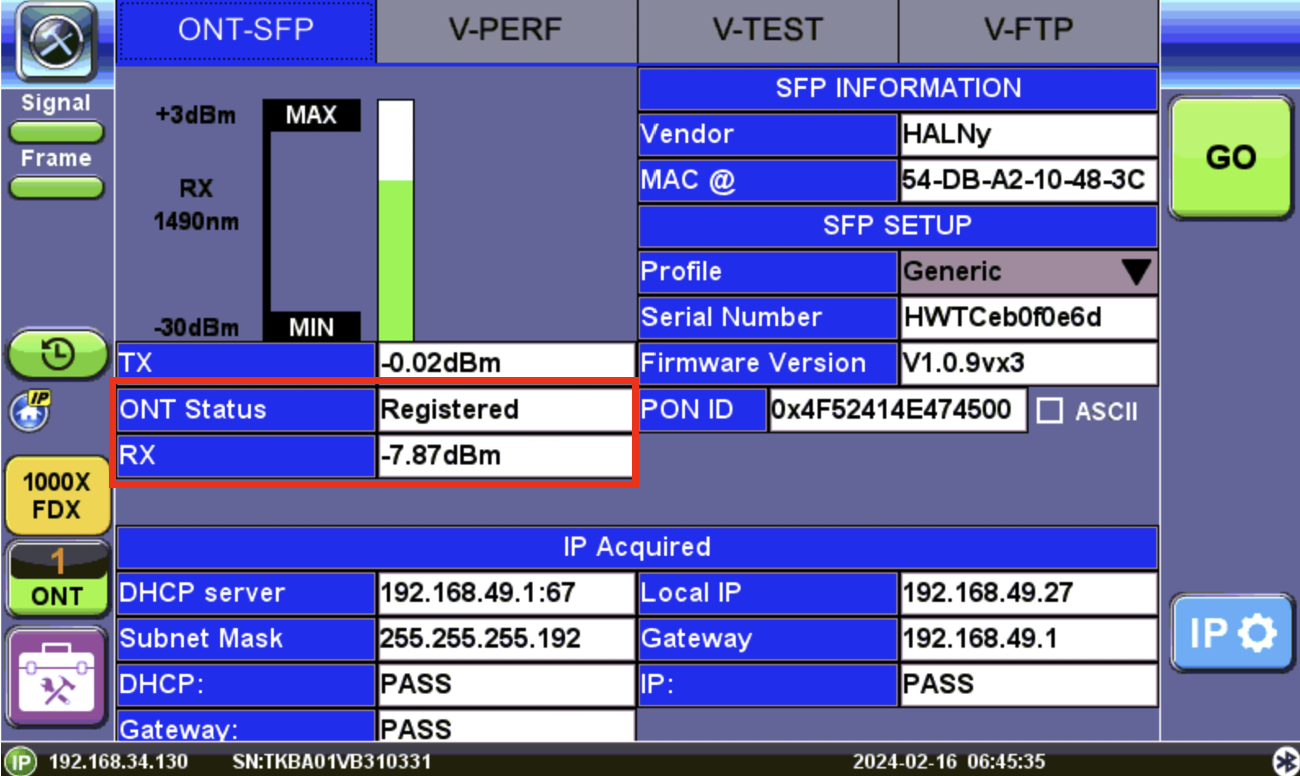The image size is (1300, 776).
Task: Select the PON ID value field
Action: pyautogui.click(x=896, y=410)
